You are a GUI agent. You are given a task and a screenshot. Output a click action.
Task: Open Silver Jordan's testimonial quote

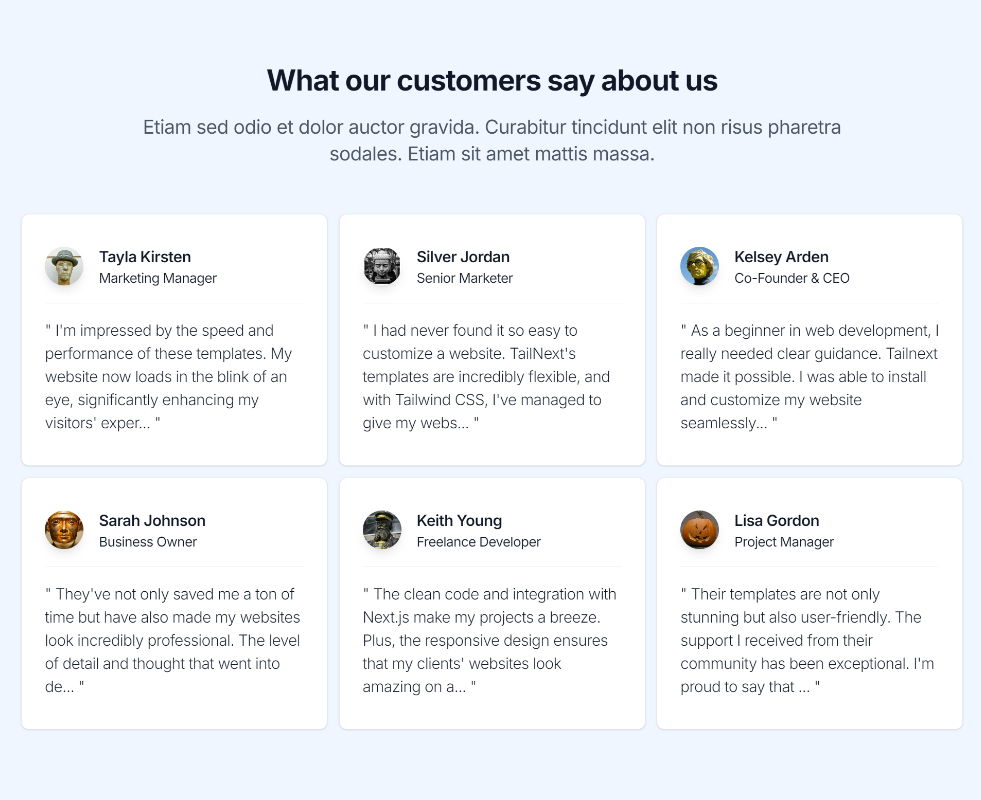coord(486,376)
